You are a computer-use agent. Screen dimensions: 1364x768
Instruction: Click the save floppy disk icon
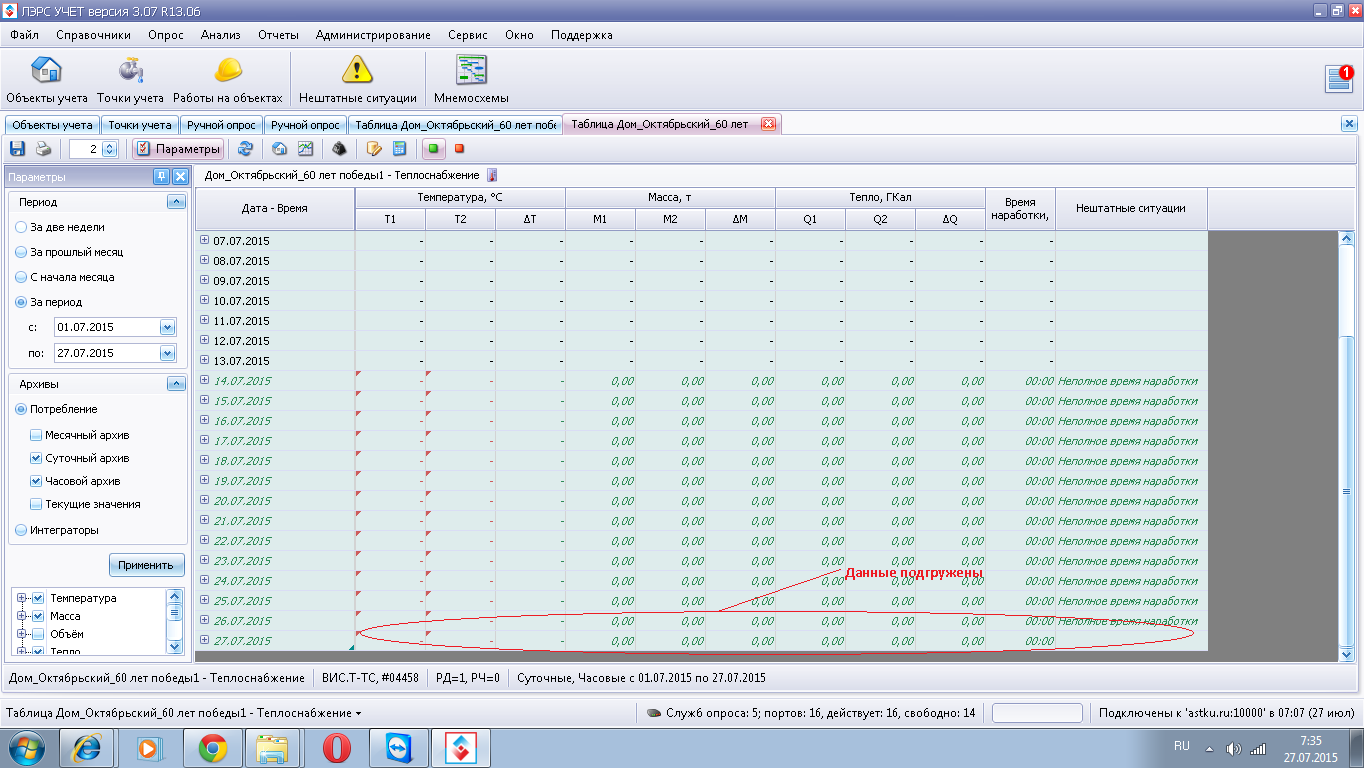pos(17,149)
